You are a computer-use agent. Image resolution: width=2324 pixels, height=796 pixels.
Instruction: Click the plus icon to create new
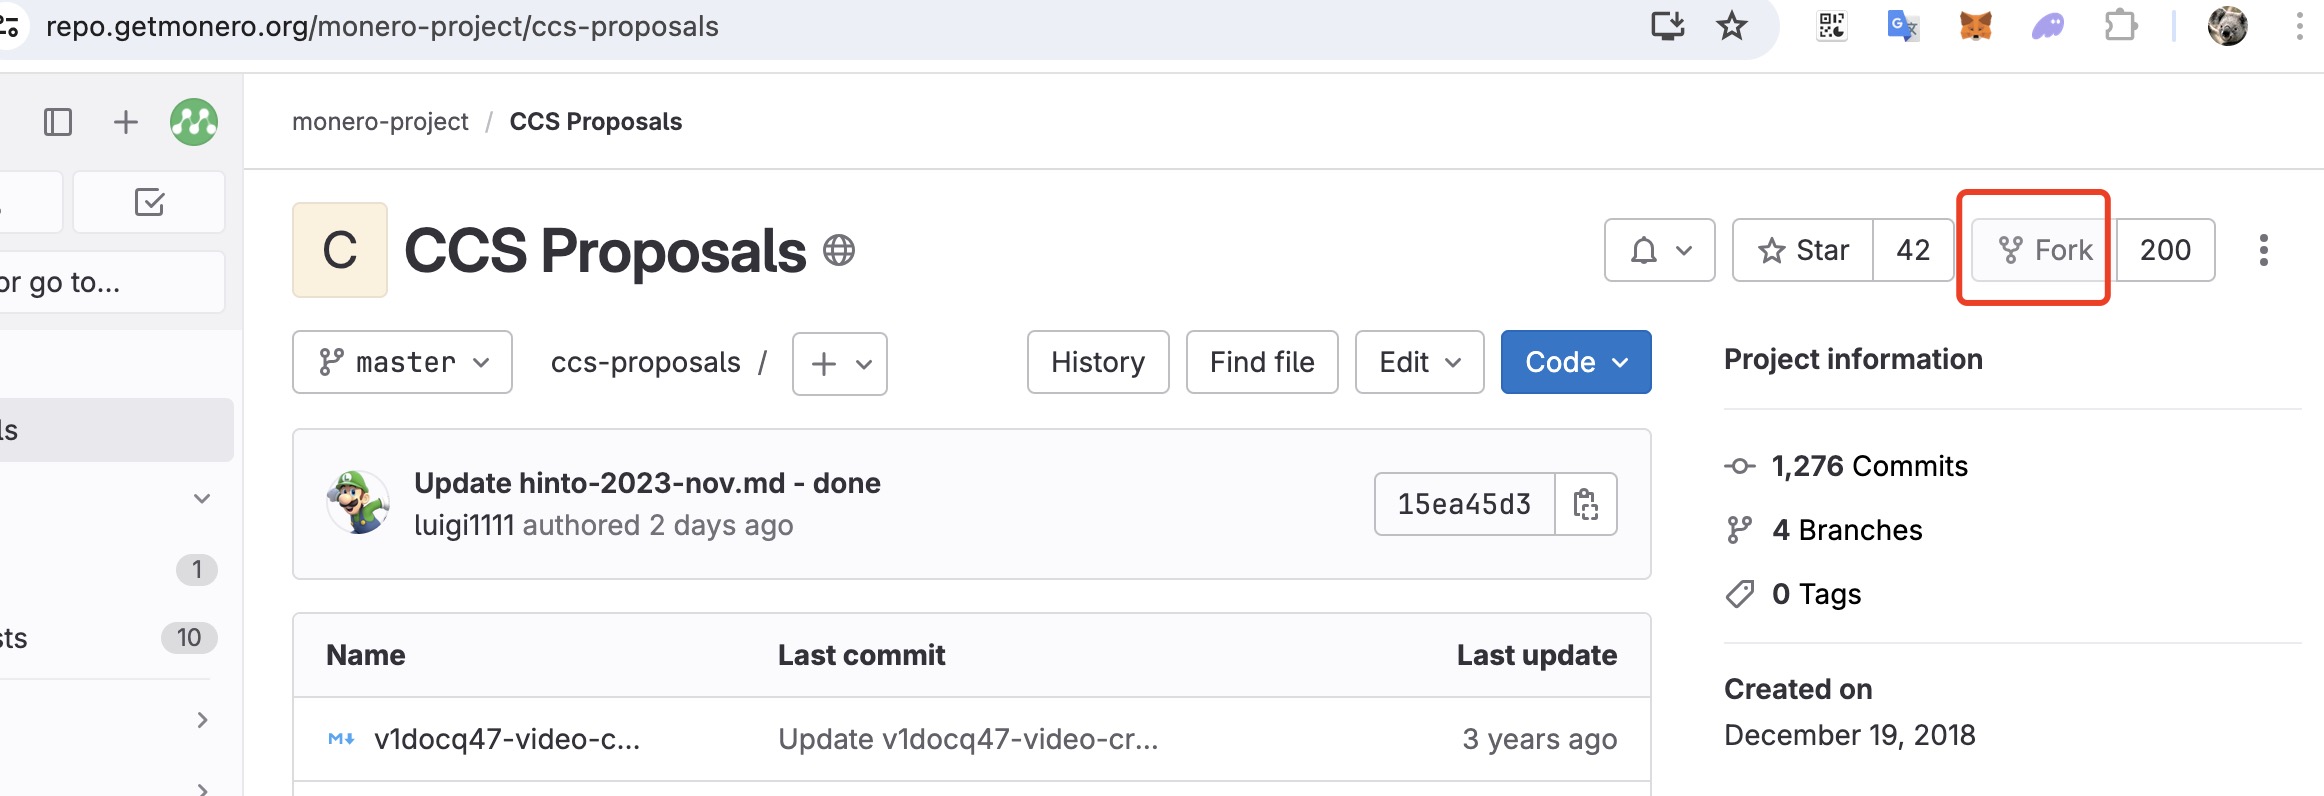pos(126,122)
